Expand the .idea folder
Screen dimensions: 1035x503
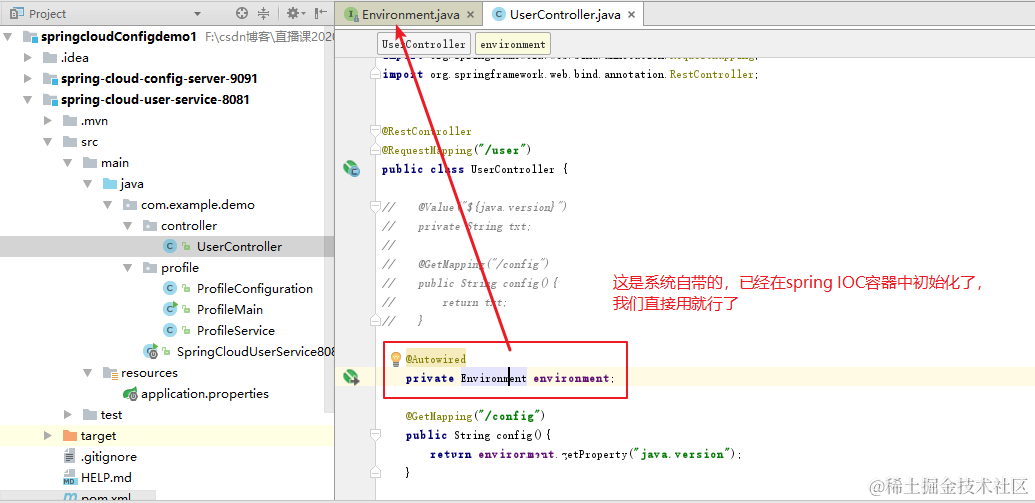[x=28, y=57]
